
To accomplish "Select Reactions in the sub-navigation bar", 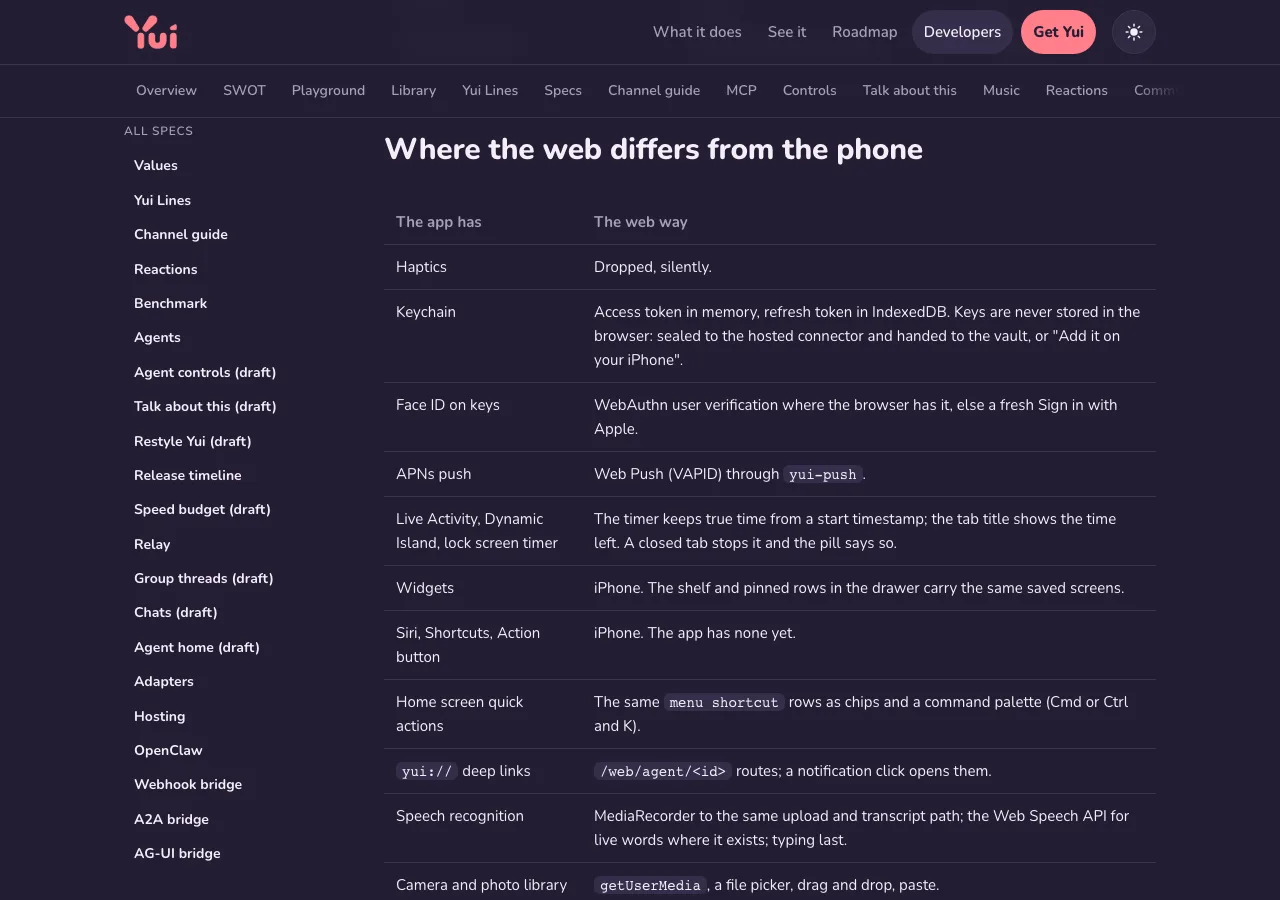I will pos(1077,90).
